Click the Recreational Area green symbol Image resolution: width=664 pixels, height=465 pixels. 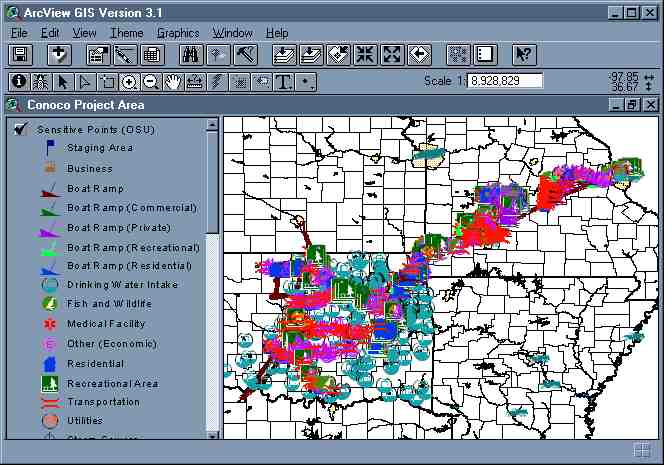point(50,384)
